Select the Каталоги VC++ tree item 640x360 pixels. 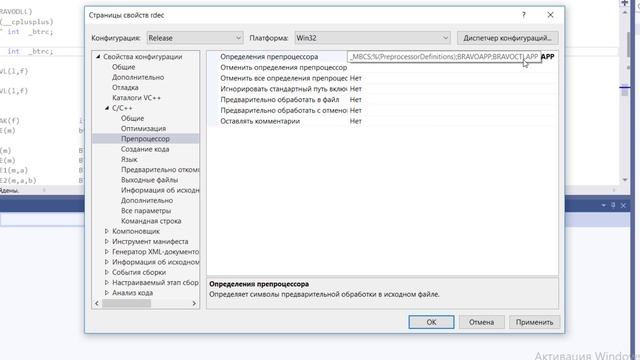tap(136, 98)
